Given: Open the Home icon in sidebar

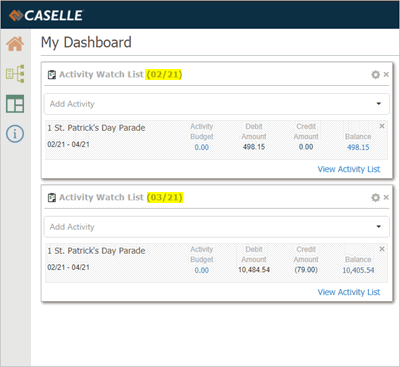Looking at the screenshot, I should pos(15,44).
